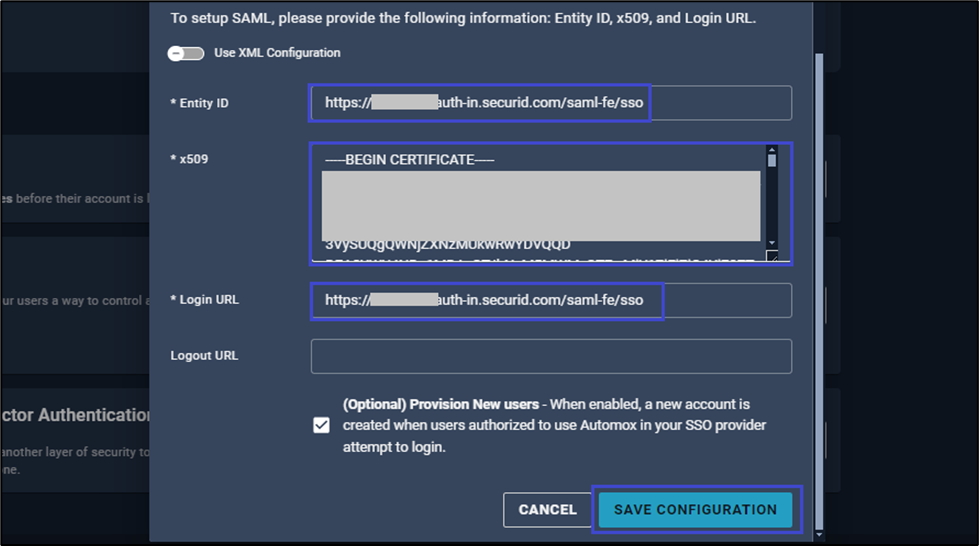Click the x509 box scroll-down arrow
979x546 pixels.
pos(771,243)
